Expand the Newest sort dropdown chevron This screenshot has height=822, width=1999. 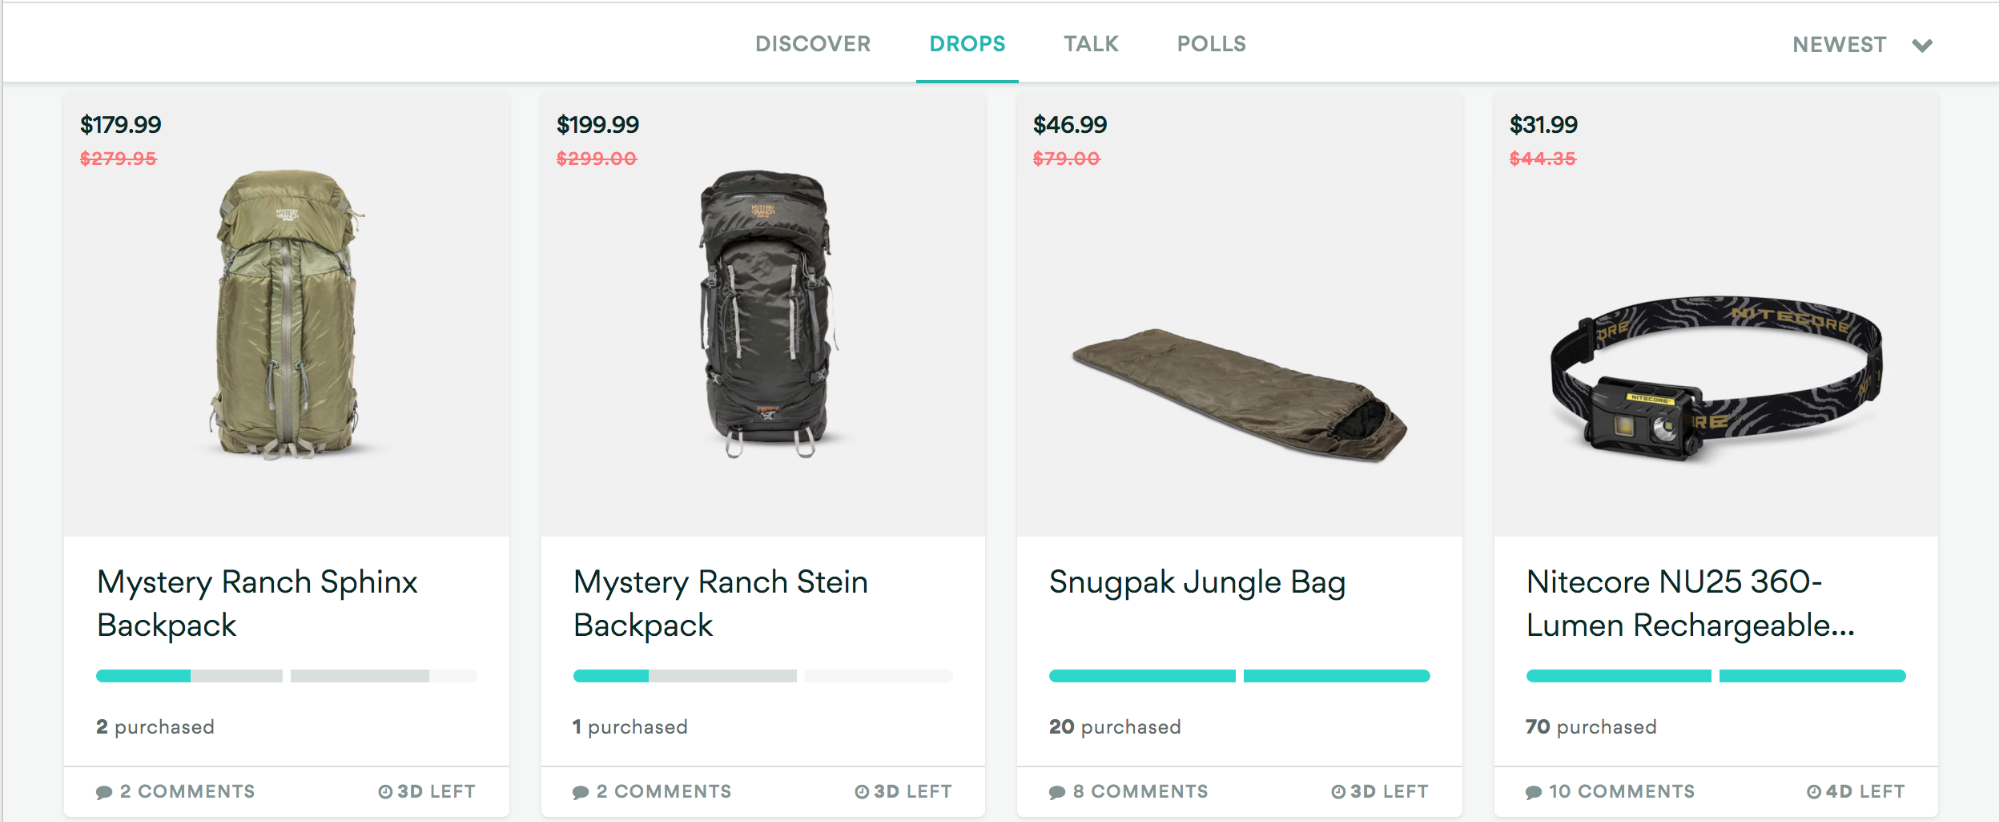click(x=1922, y=45)
